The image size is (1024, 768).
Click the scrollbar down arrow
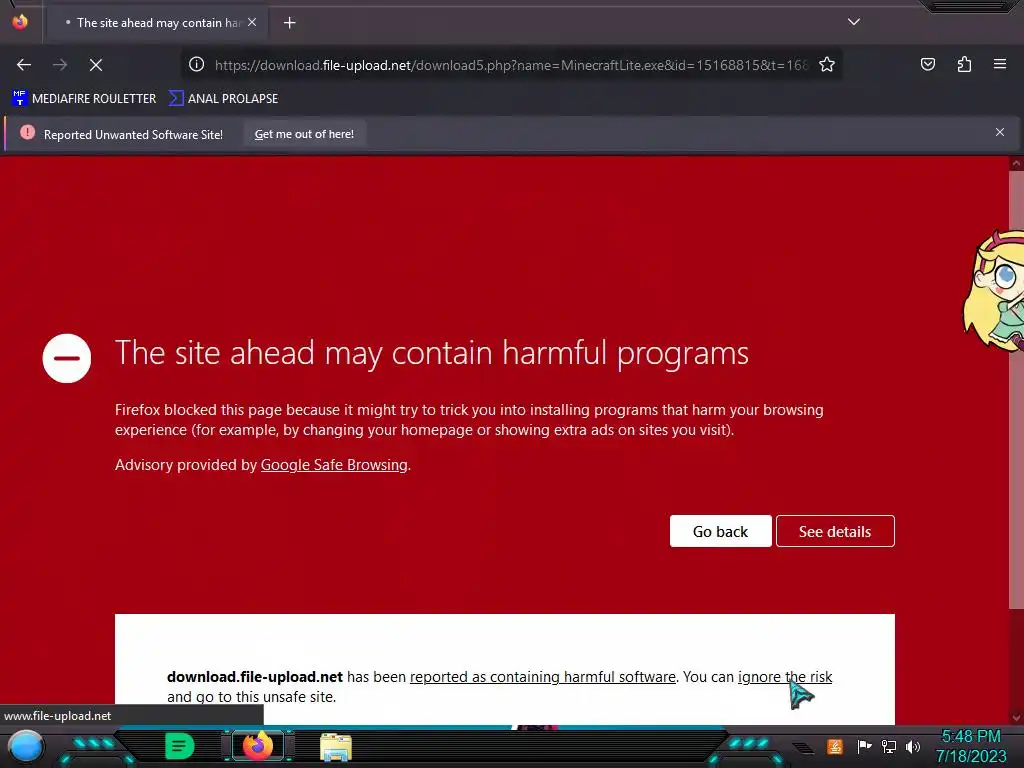pyautogui.click(x=1016, y=717)
